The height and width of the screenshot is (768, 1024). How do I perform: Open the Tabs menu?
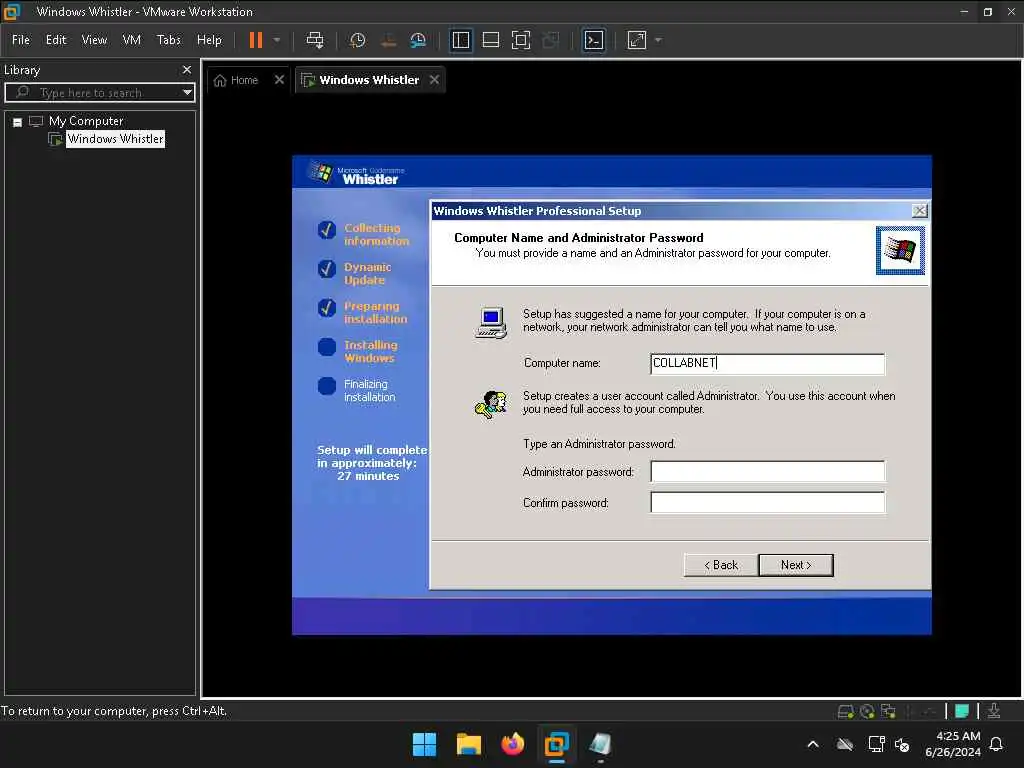click(168, 40)
